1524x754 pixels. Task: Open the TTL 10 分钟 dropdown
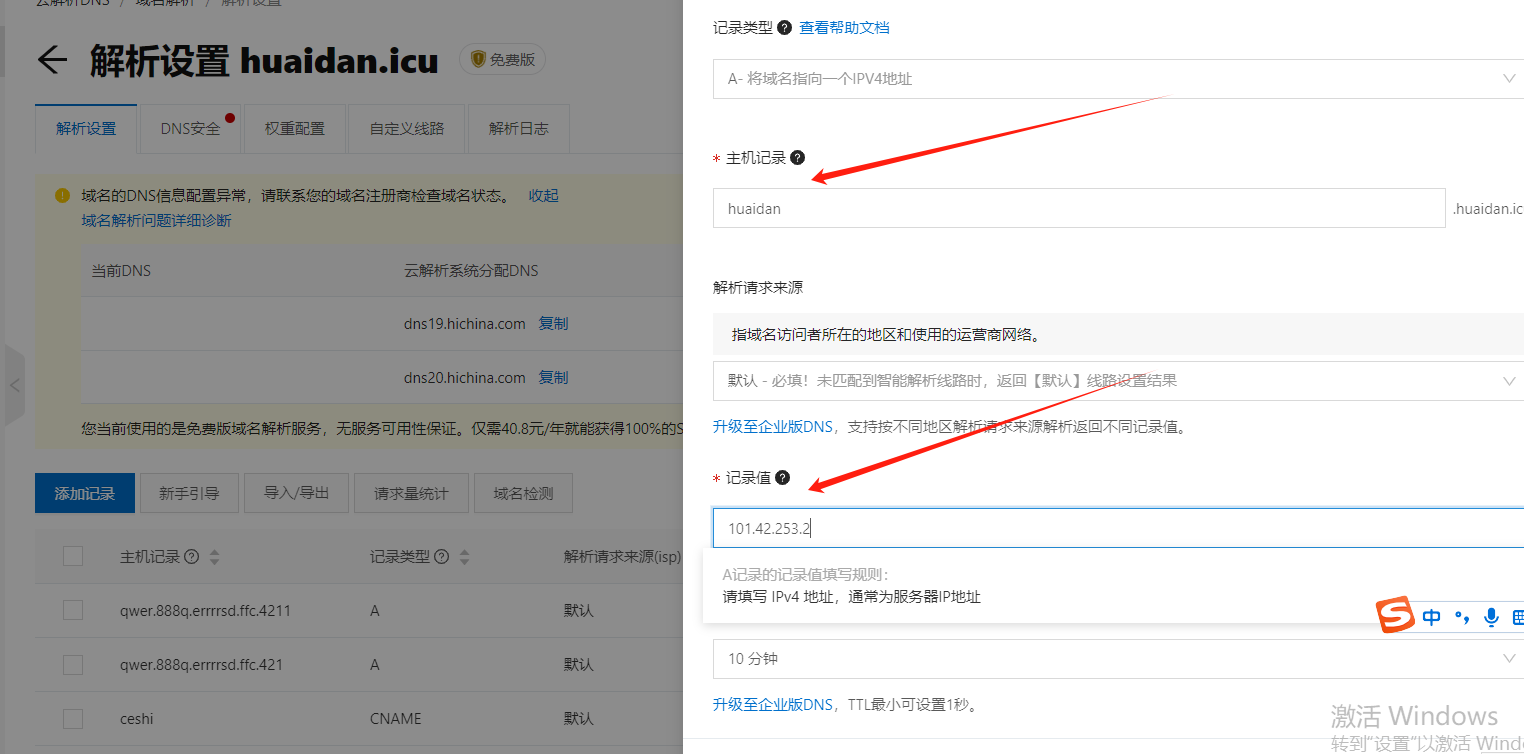pos(1118,659)
